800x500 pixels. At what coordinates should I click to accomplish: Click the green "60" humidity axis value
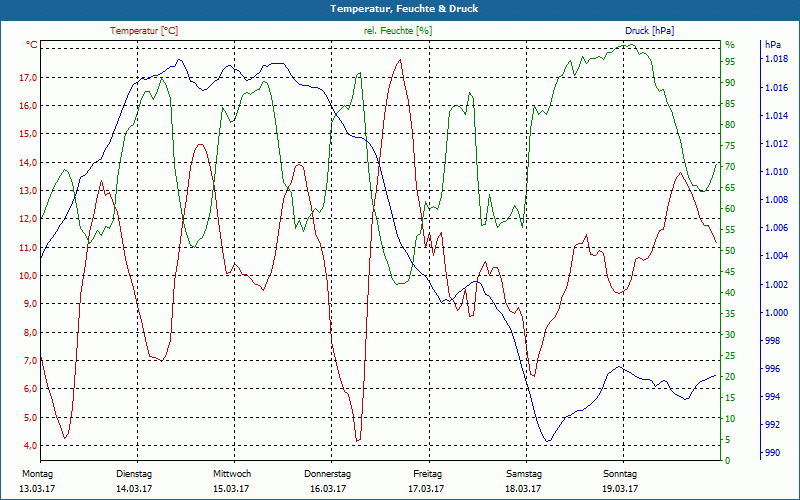pyautogui.click(x=730, y=209)
